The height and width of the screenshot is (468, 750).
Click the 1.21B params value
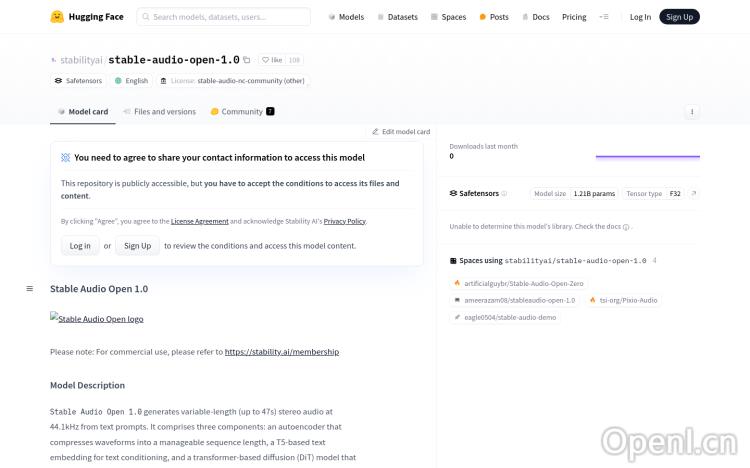pos(594,193)
